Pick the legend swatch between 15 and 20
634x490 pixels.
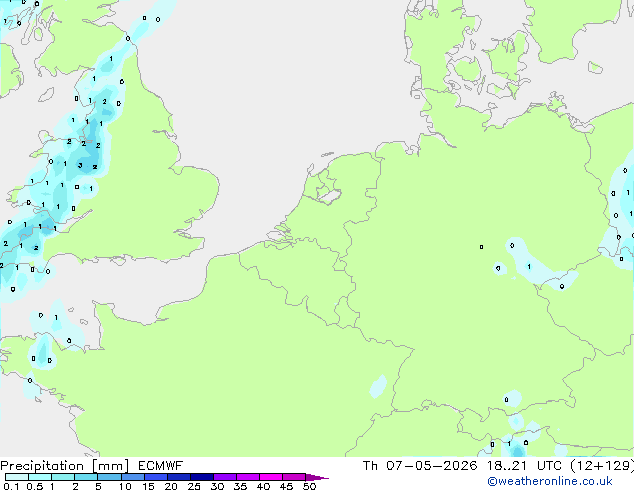(x=156, y=477)
